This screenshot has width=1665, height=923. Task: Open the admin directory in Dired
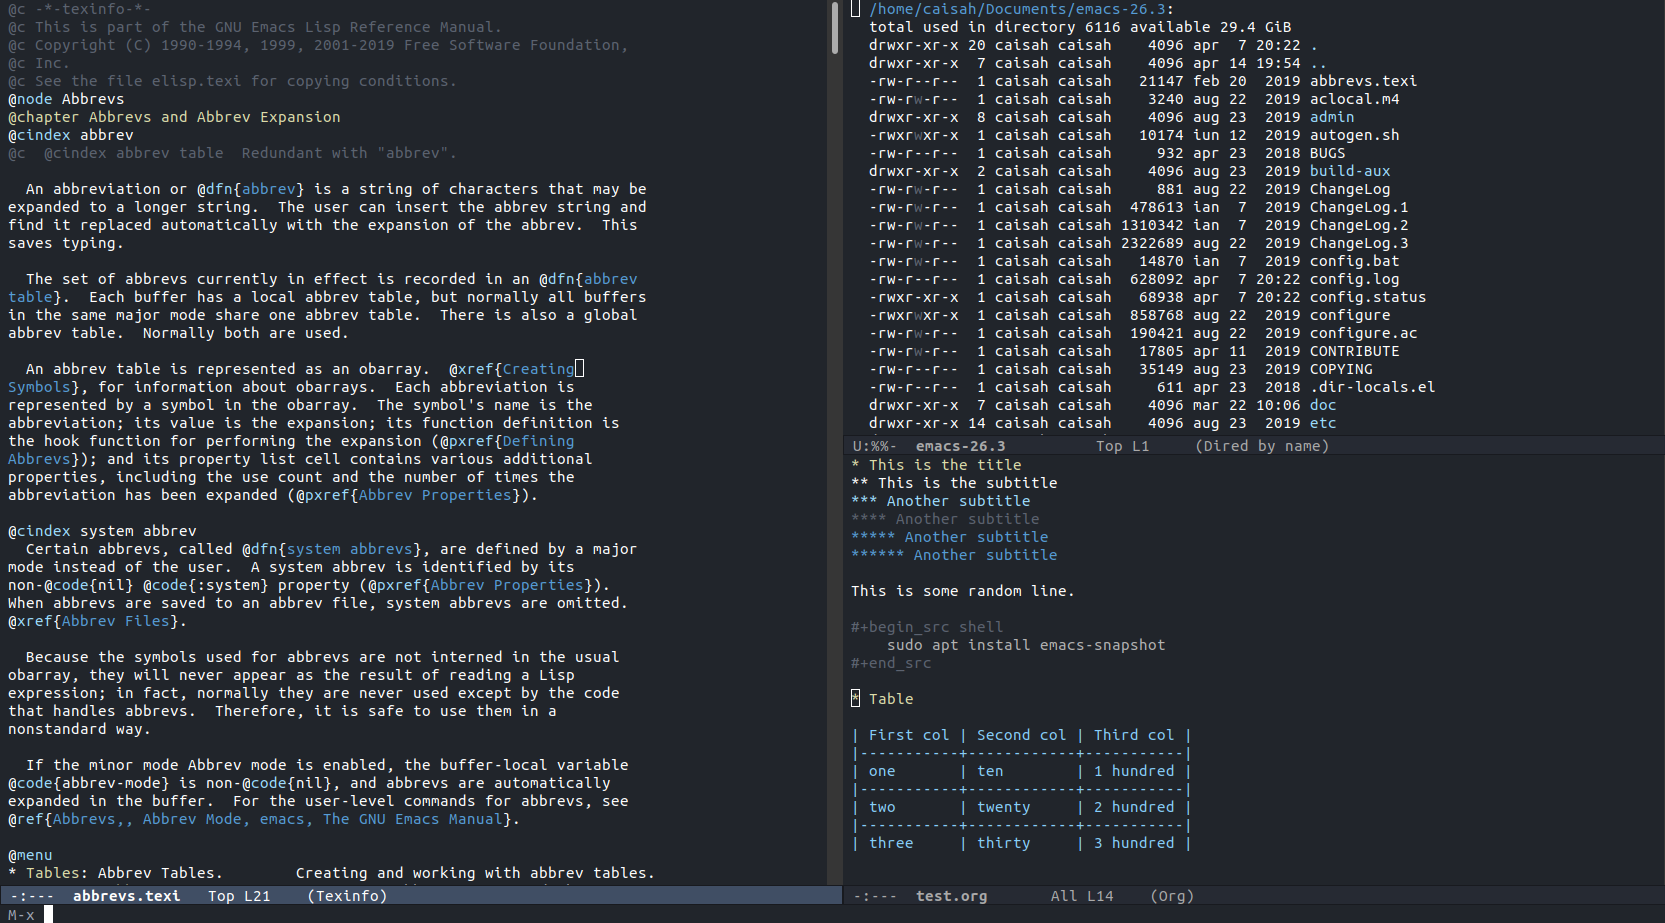tap(1332, 117)
